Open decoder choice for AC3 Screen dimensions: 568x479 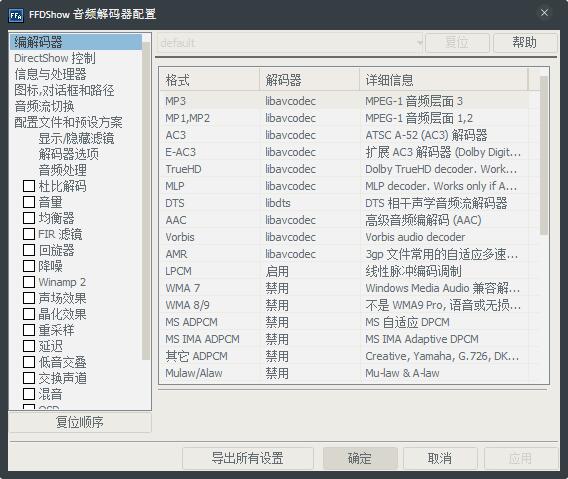coord(310,135)
